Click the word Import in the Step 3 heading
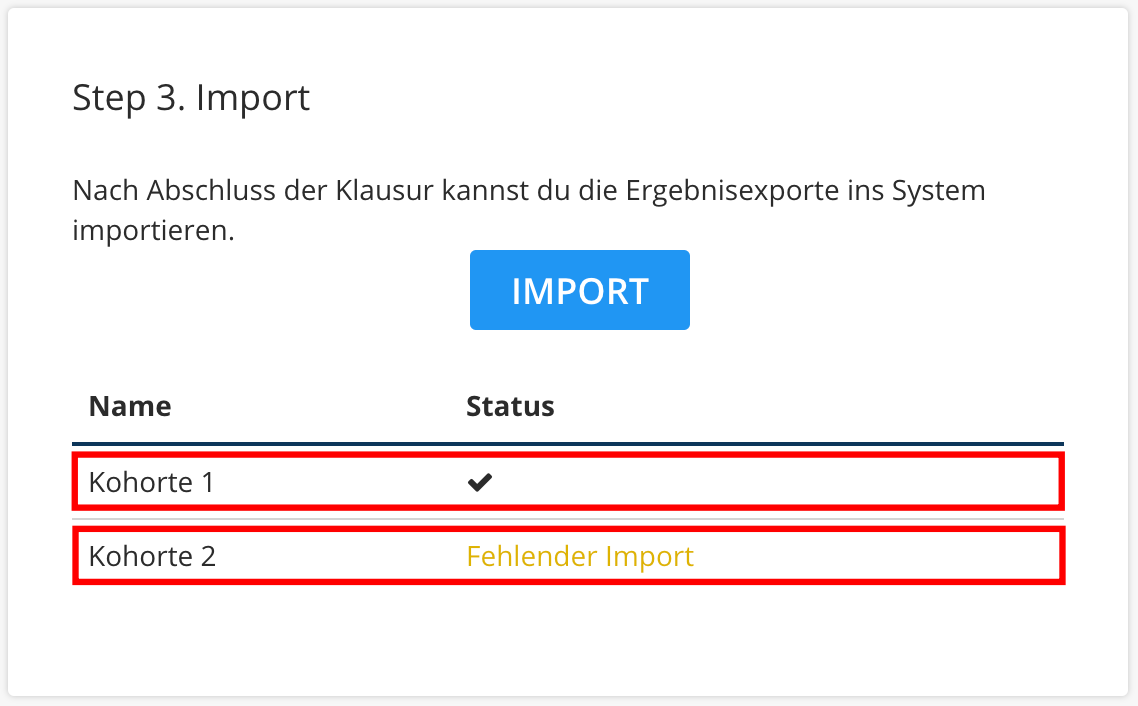This screenshot has width=1138, height=706. coord(253,98)
